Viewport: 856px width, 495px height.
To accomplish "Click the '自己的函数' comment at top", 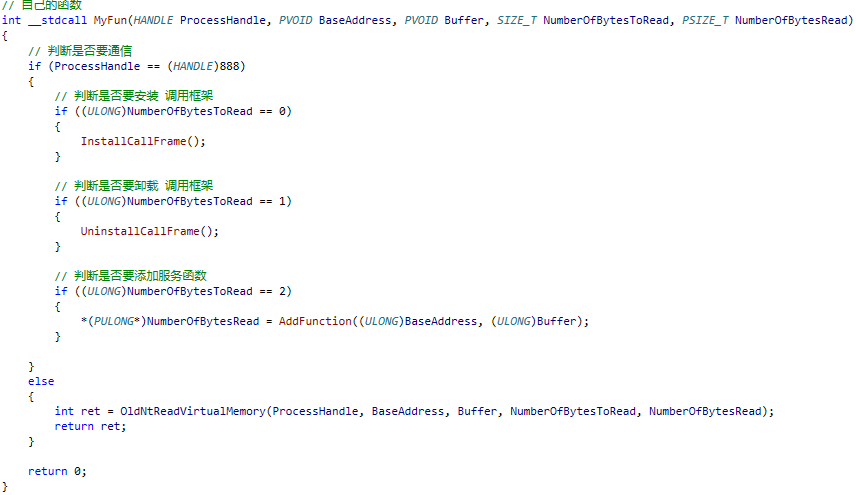I will (x=42, y=5).
